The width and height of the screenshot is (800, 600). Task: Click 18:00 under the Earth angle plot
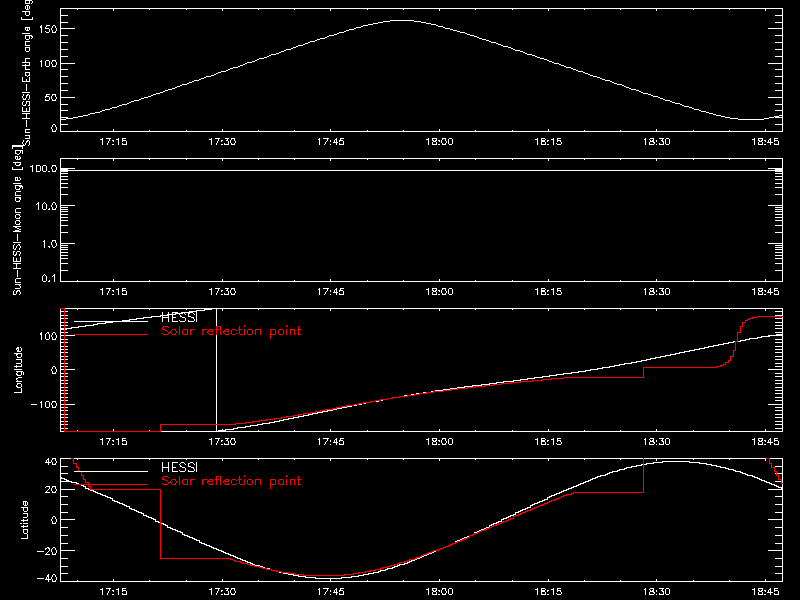pos(439,141)
